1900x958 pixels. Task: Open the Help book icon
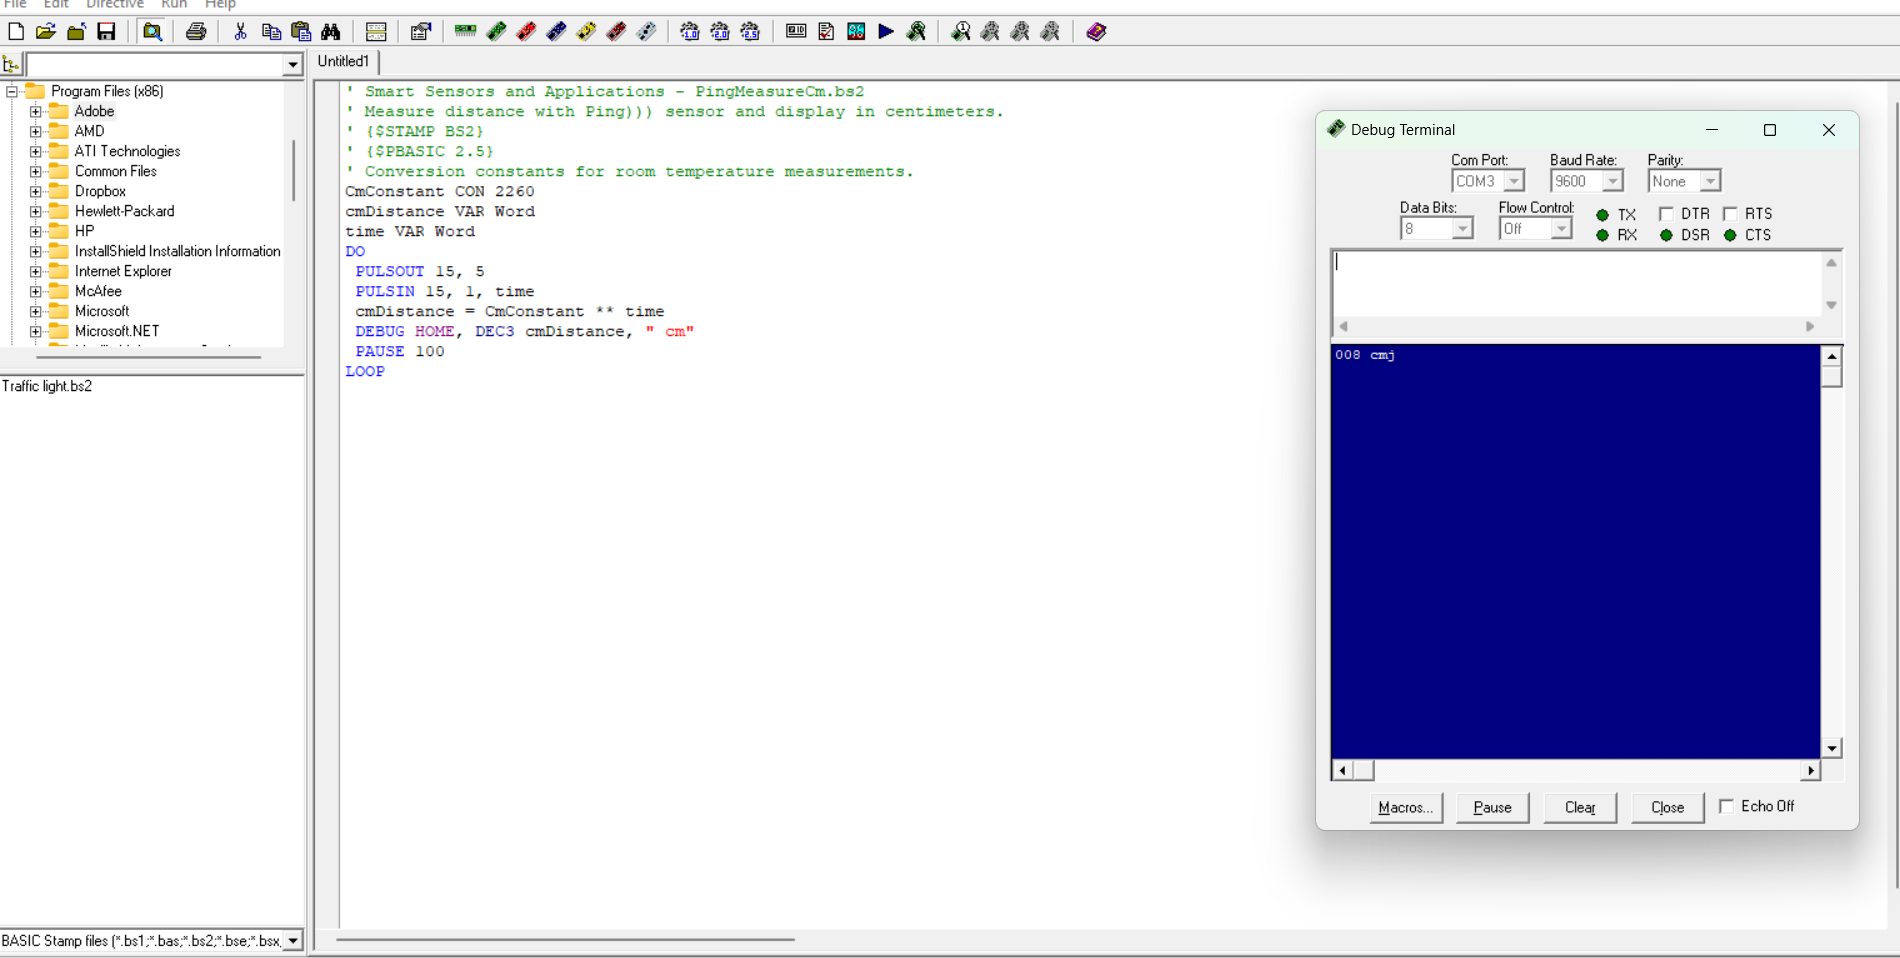point(1096,32)
